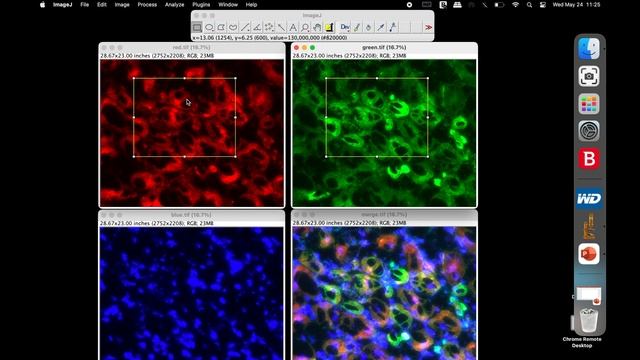
Task: Select the Arrow tool in ImageJ toolbar
Action: pos(380,27)
